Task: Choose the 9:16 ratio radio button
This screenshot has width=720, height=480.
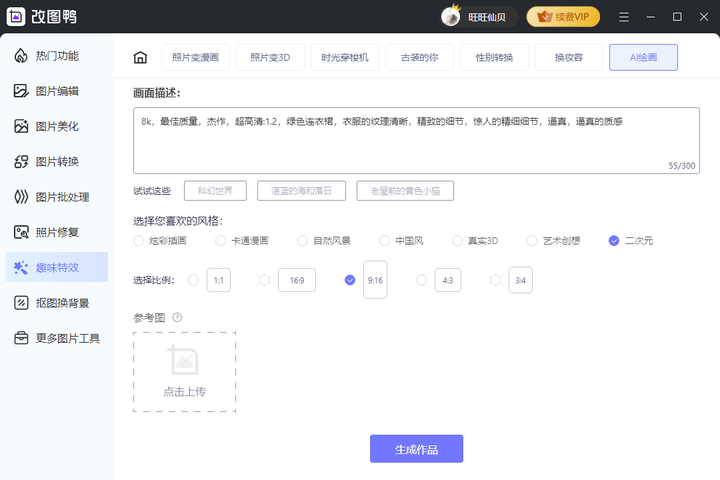Action: pos(350,280)
